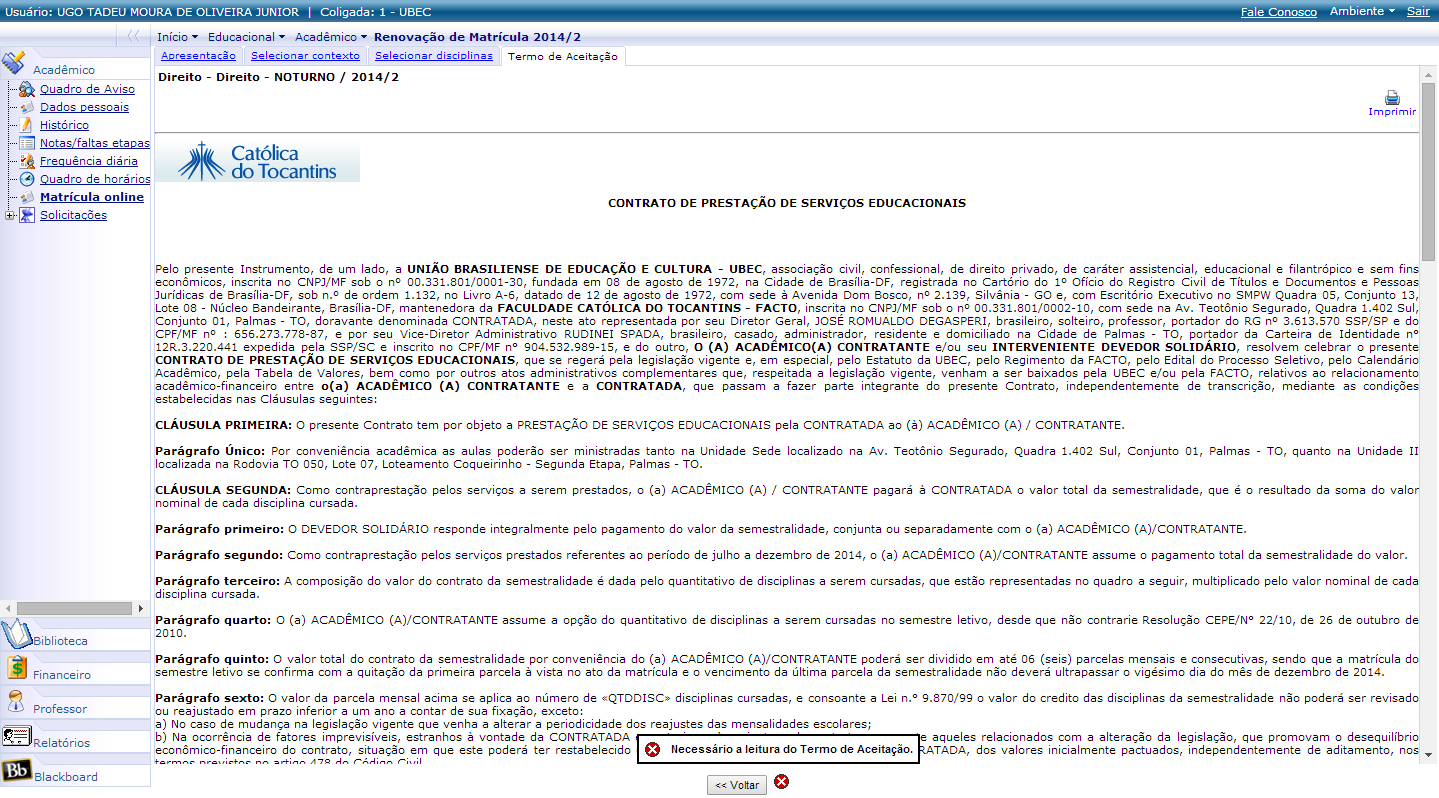Click the Renovação de Matrícula 2014/2 title
This screenshot has width=1439, height=798.
tap(477, 36)
